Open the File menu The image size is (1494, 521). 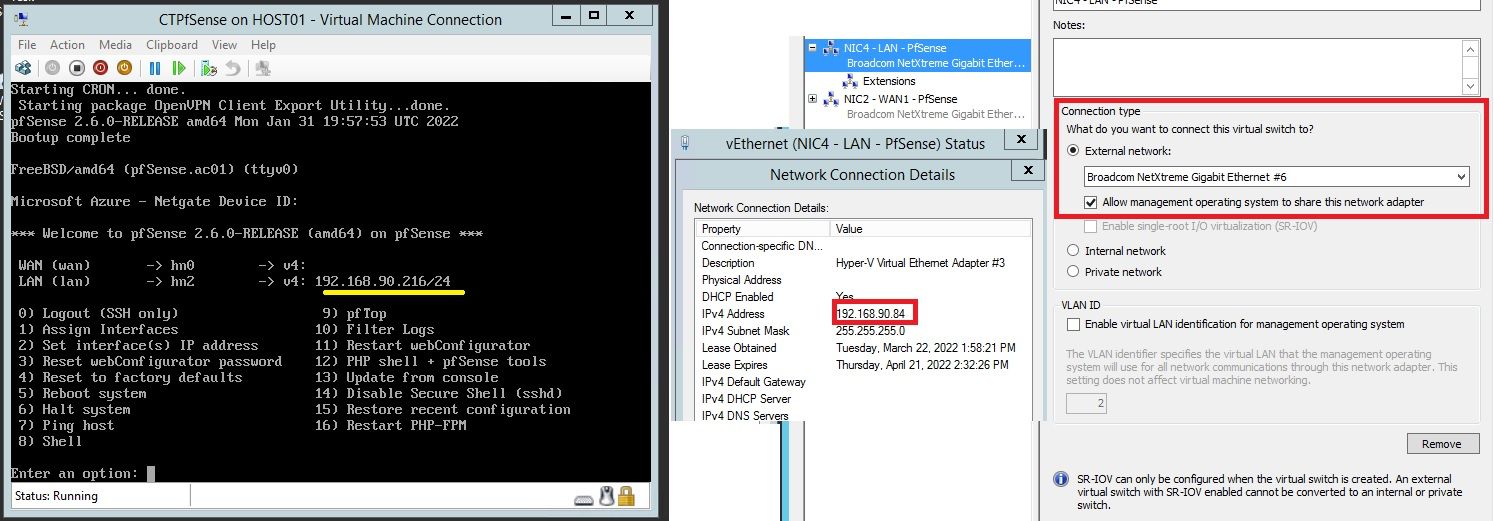tap(27, 45)
